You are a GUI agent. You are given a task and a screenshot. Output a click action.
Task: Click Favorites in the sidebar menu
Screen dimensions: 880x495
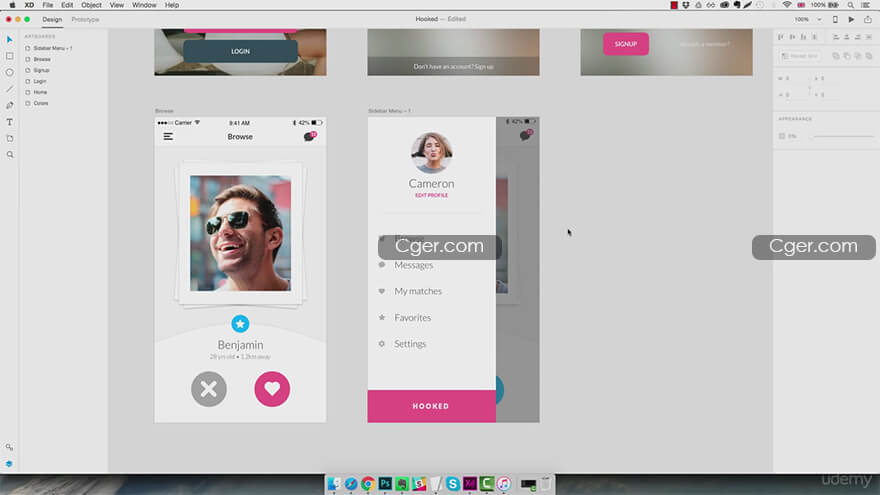coord(412,318)
